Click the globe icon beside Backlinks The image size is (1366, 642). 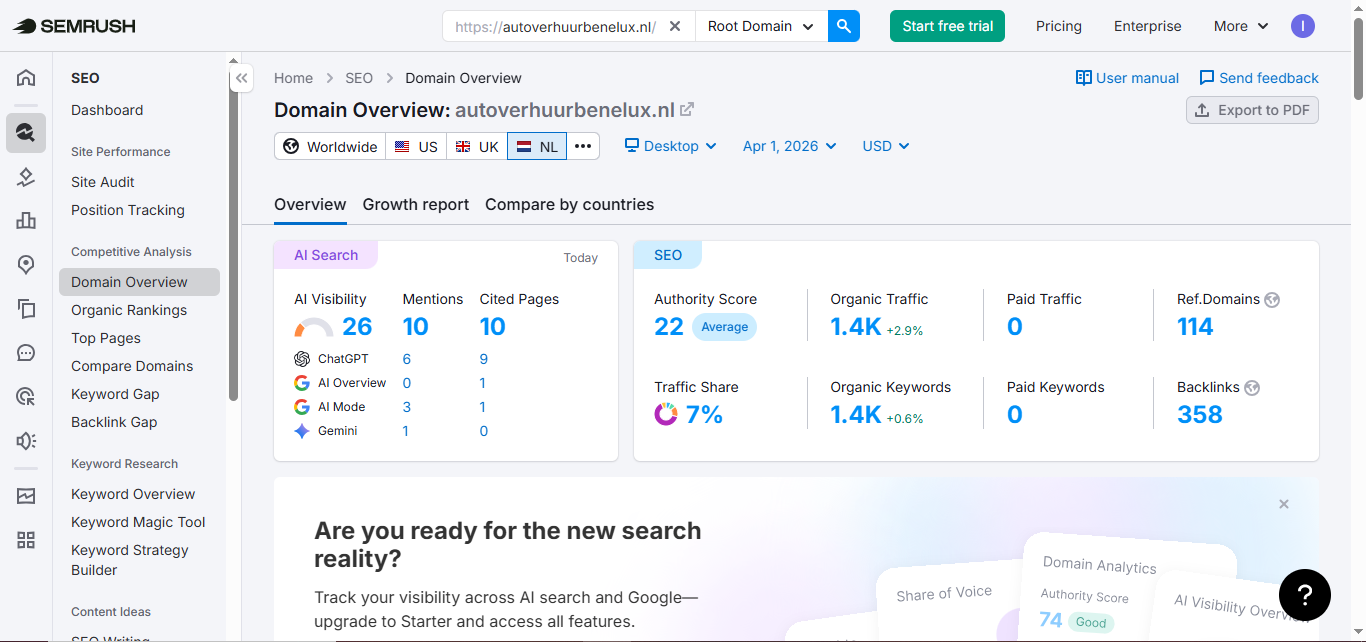coord(1252,387)
